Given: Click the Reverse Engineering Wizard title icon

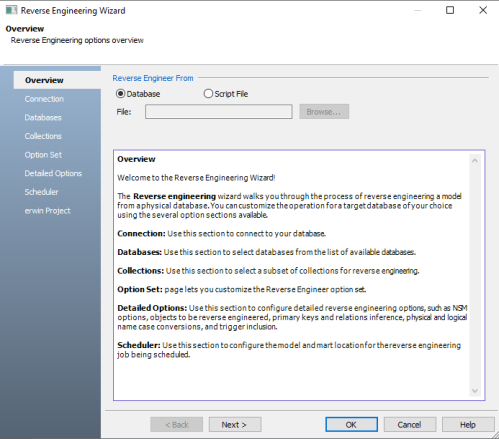Looking at the screenshot, I should coord(11,10).
